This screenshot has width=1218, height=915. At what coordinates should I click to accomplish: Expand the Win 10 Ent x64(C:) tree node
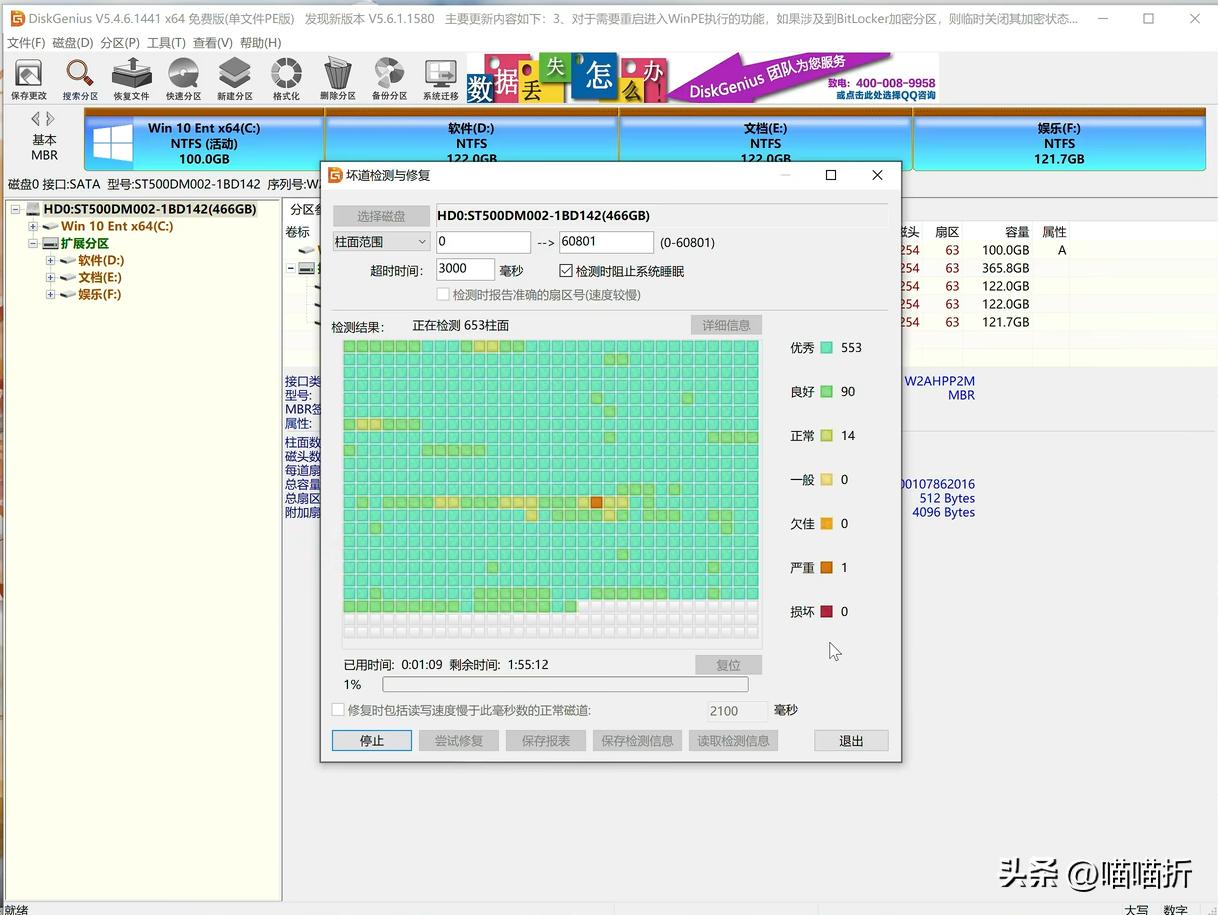coord(34,227)
